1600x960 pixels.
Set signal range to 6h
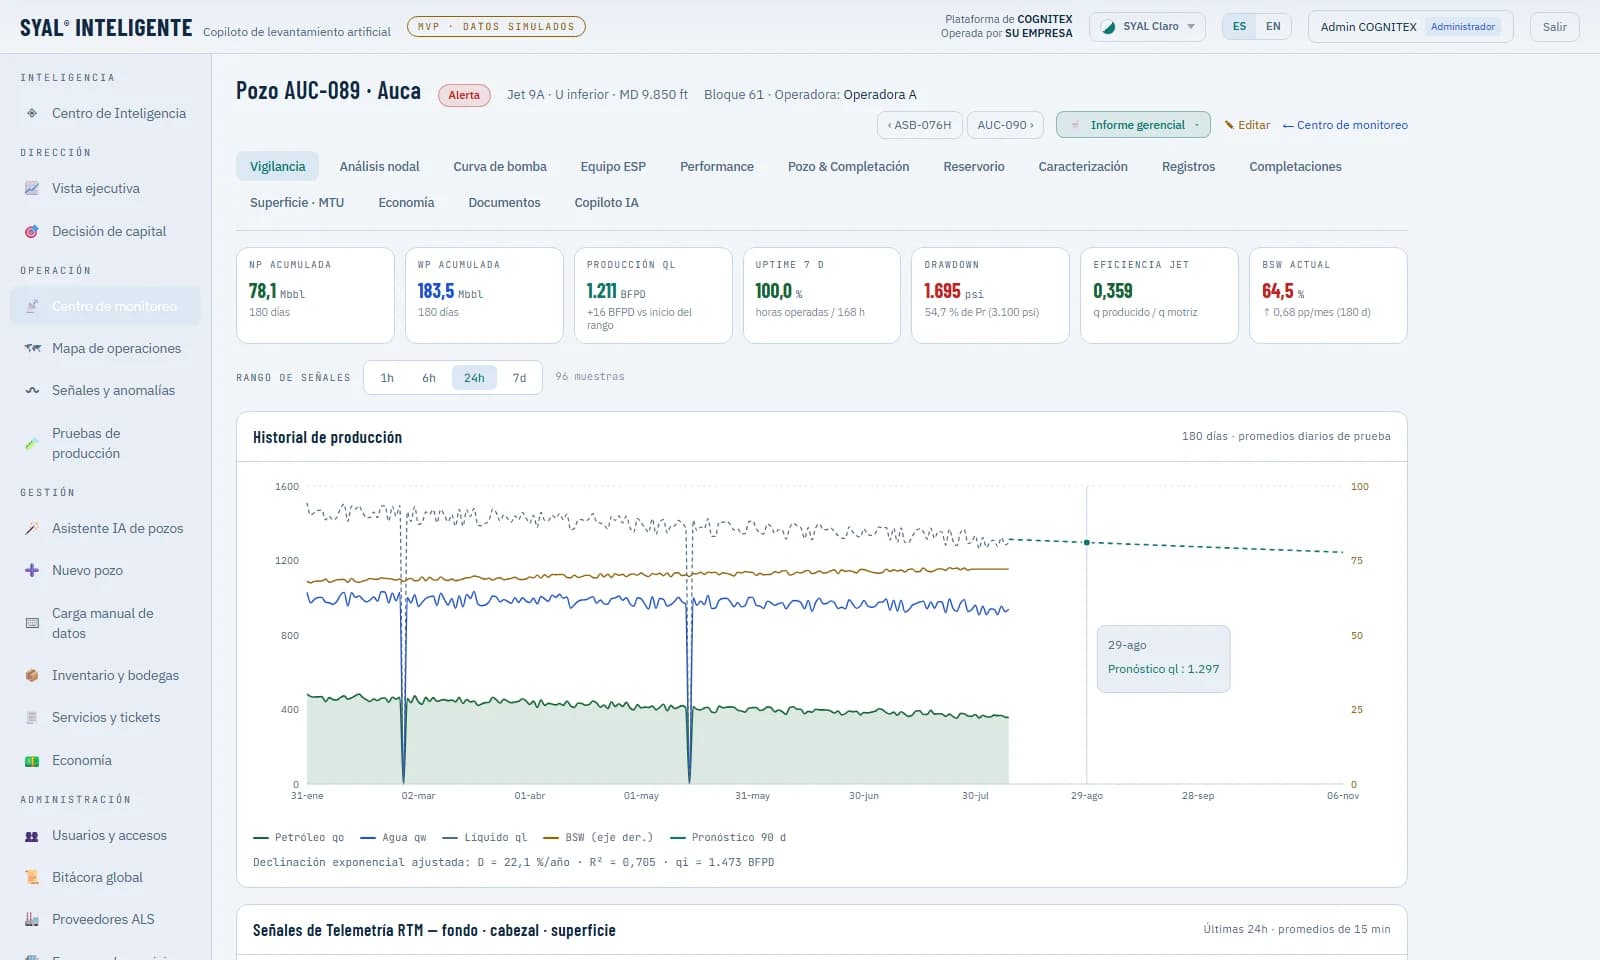coord(429,378)
